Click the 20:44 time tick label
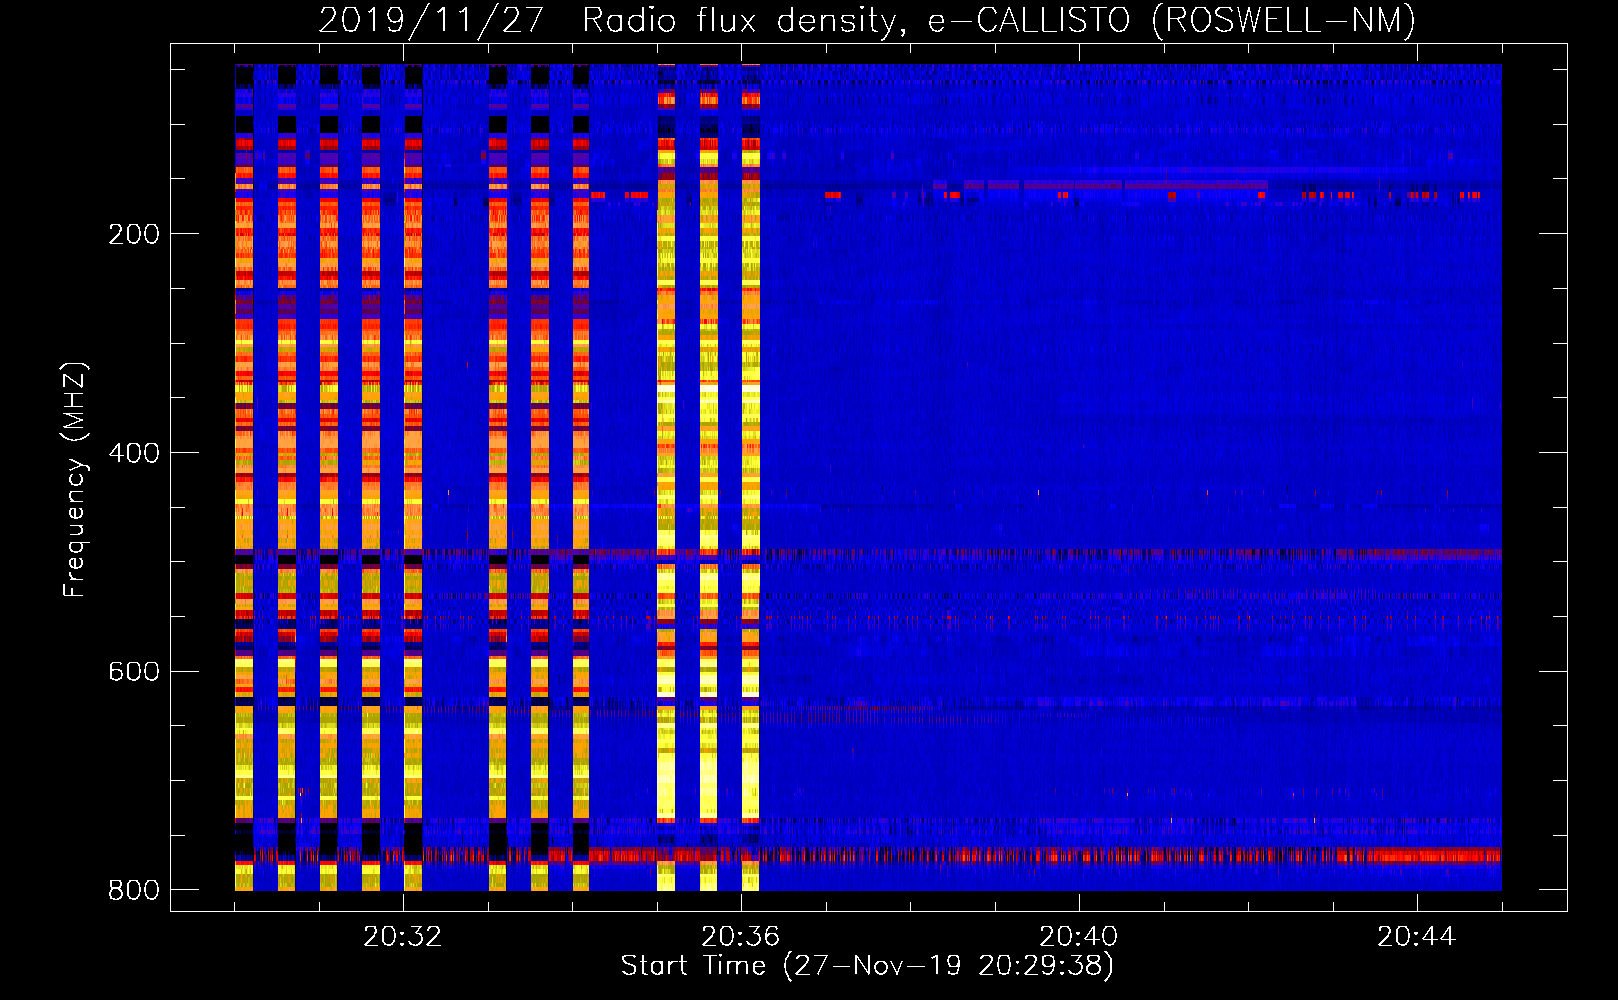 (x=1417, y=937)
